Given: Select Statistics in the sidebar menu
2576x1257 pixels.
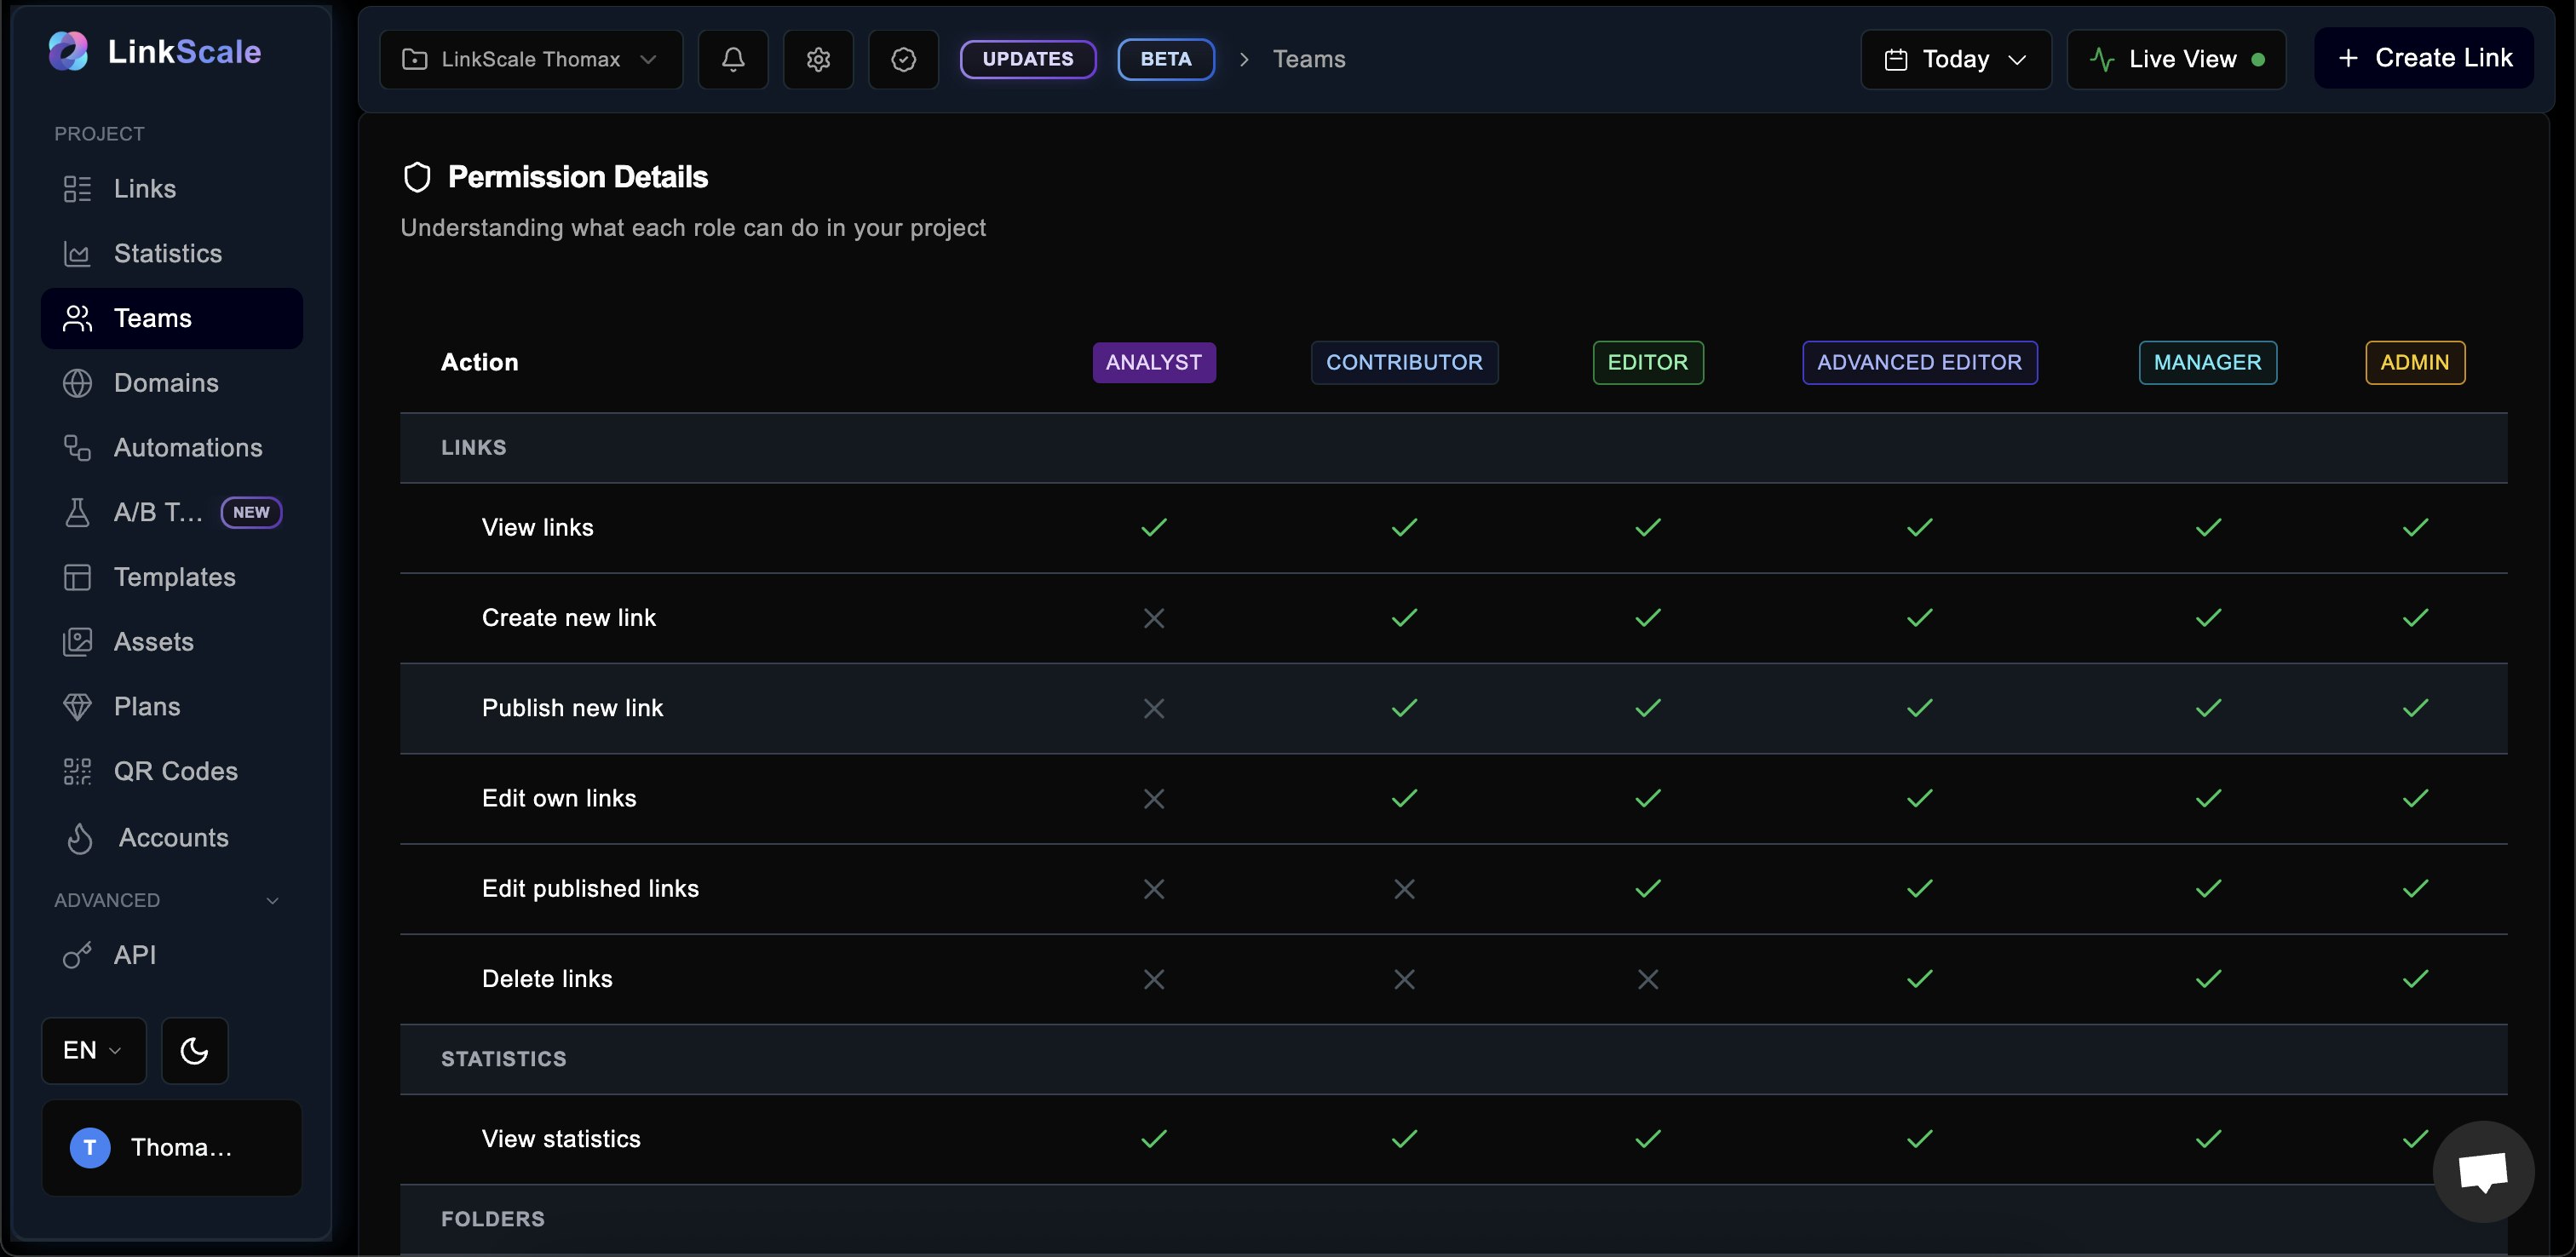Looking at the screenshot, I should 168,253.
